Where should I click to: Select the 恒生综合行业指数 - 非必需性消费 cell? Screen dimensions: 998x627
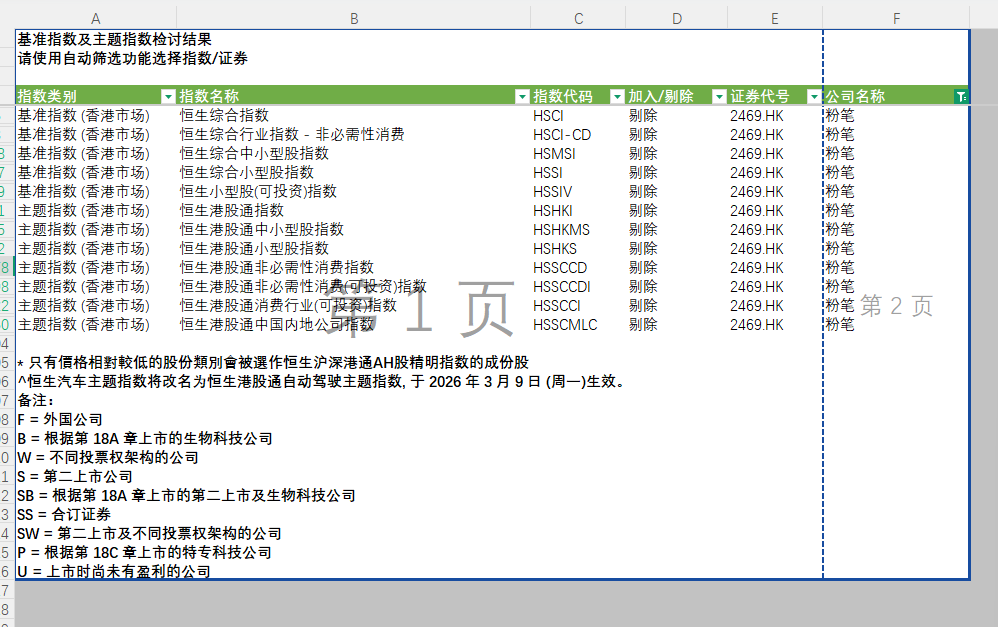click(292, 134)
